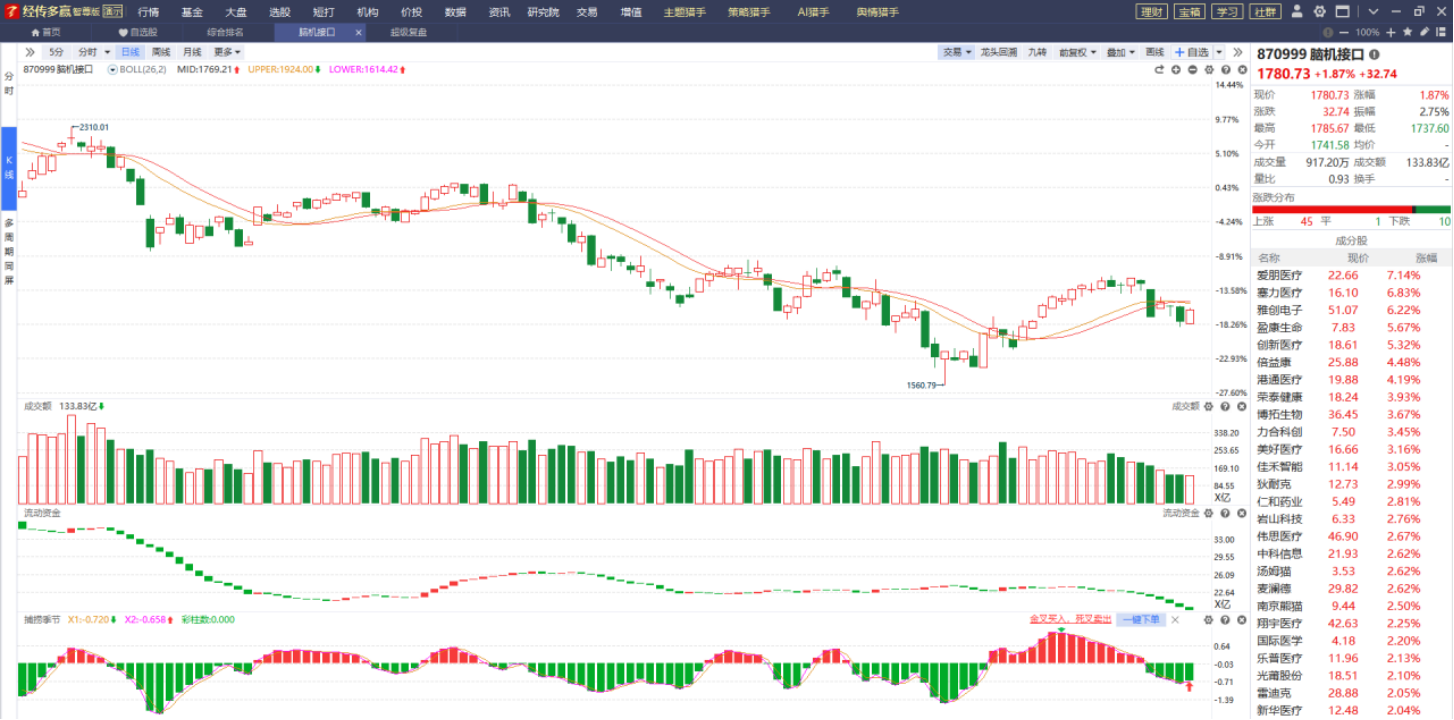Open the settings gear in title bar
Screen dimensions: 1454x720
[x=1321, y=11]
